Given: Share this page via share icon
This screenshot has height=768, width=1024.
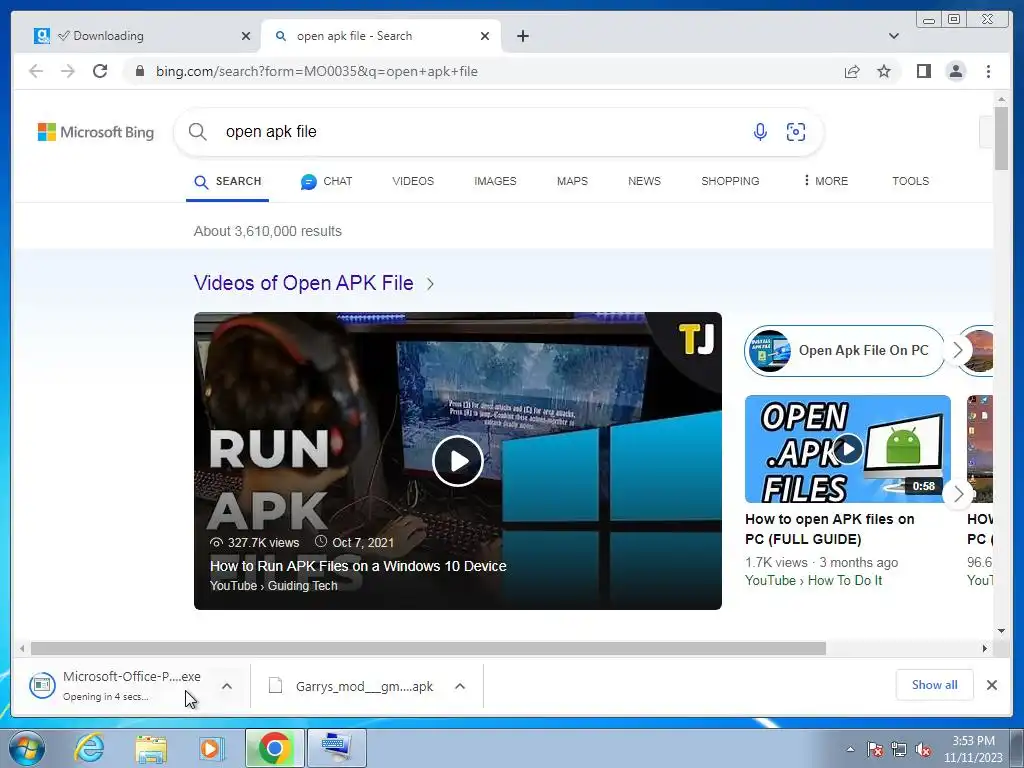Looking at the screenshot, I should point(852,71).
